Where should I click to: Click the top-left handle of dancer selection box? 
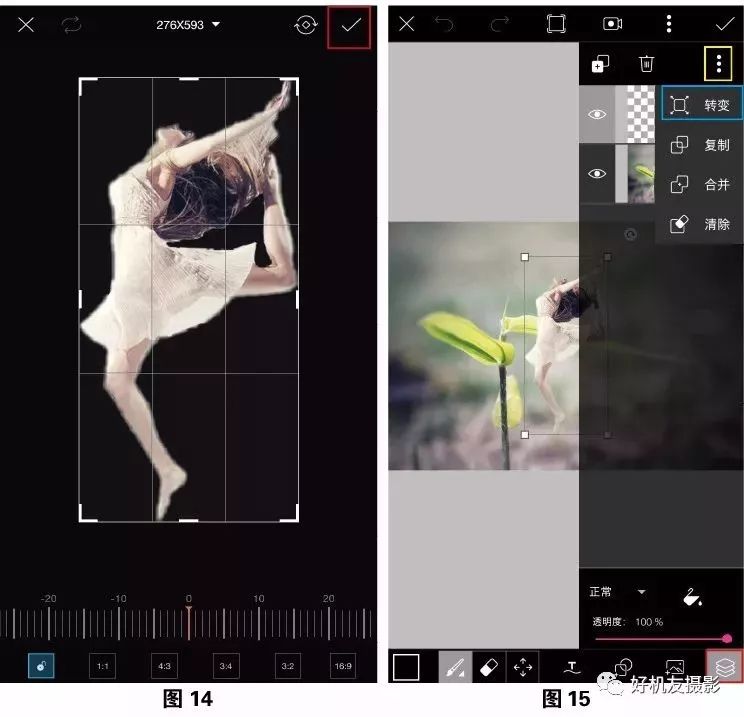[x=524, y=257]
